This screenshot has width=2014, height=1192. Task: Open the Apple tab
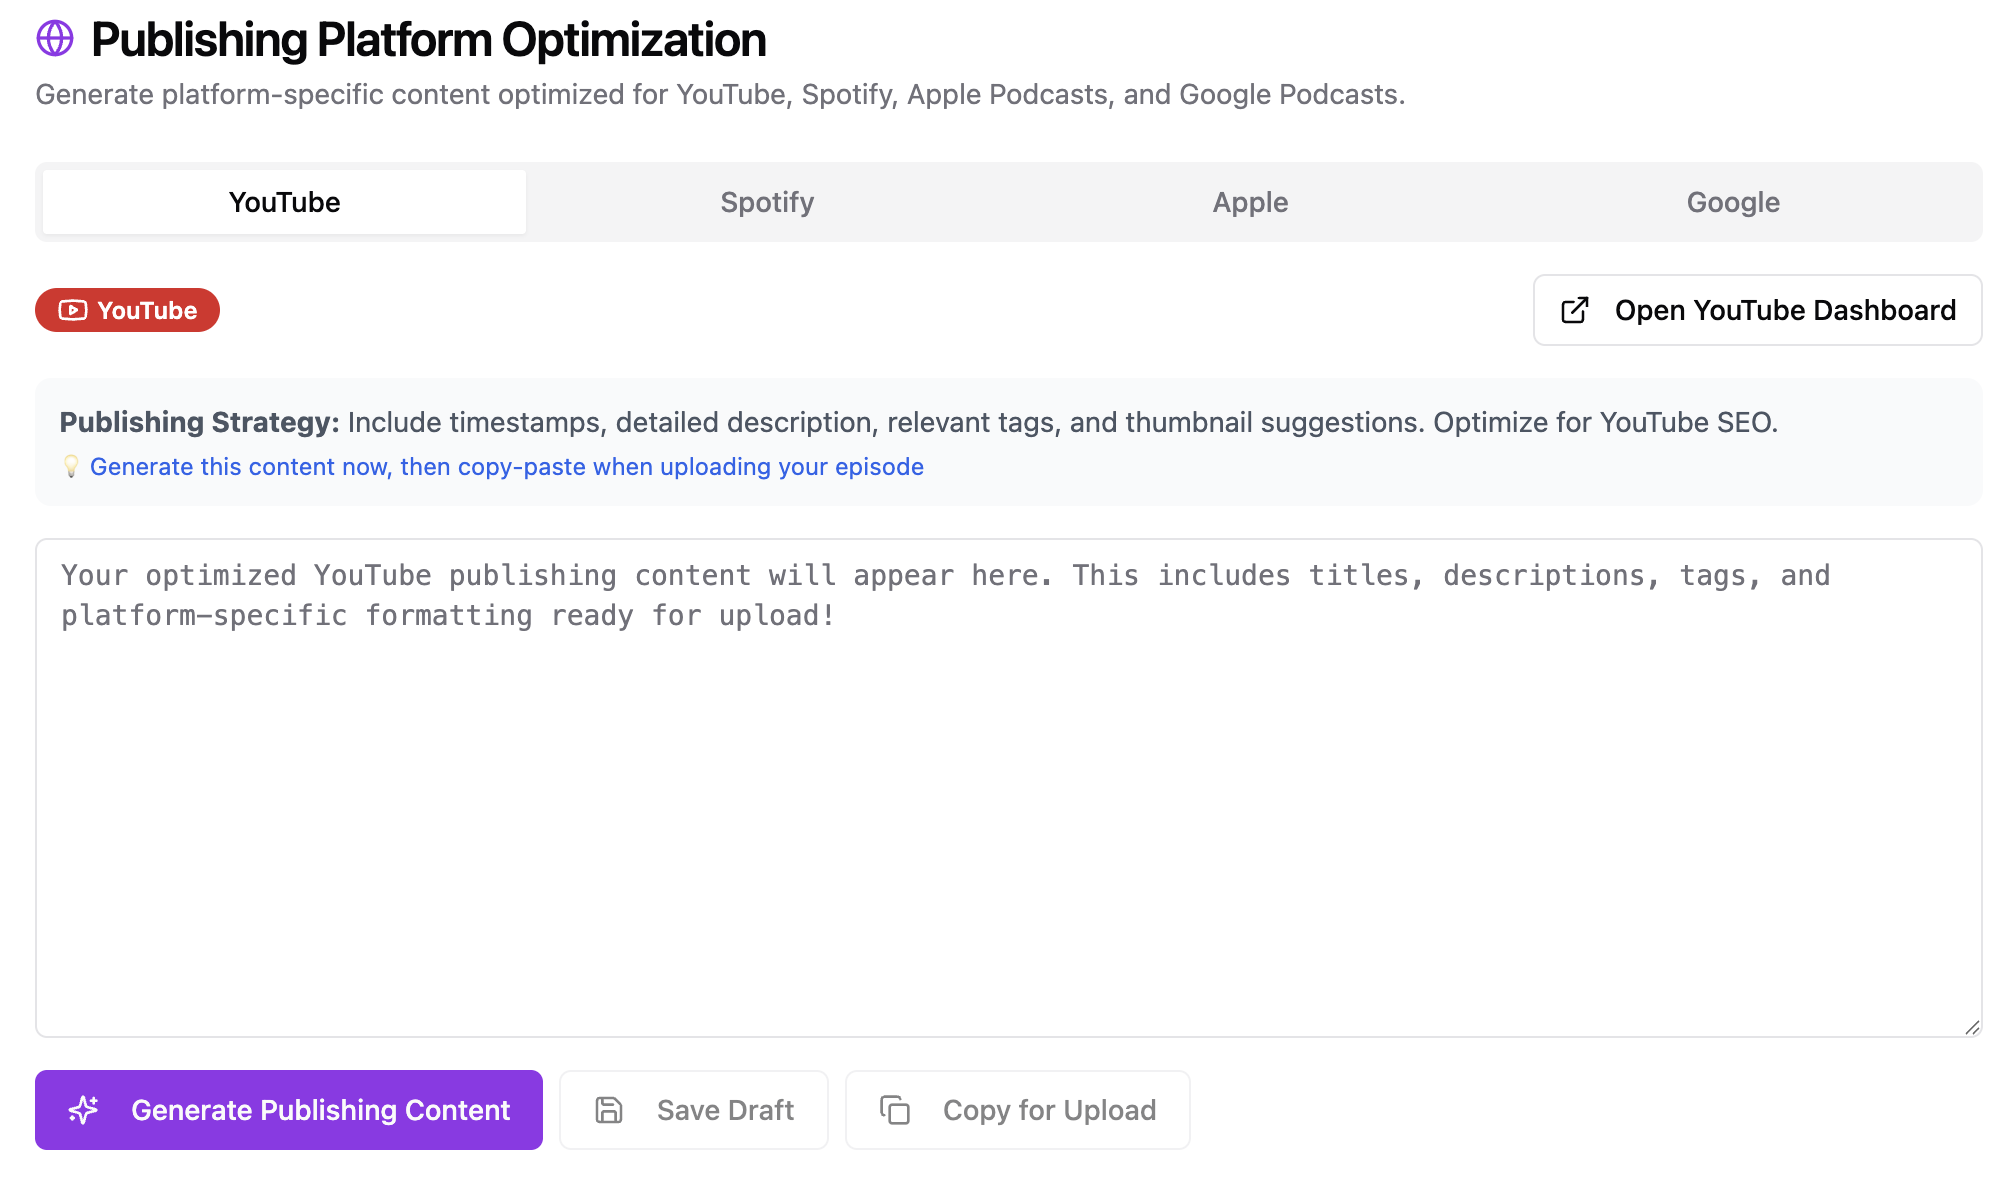coord(1250,202)
